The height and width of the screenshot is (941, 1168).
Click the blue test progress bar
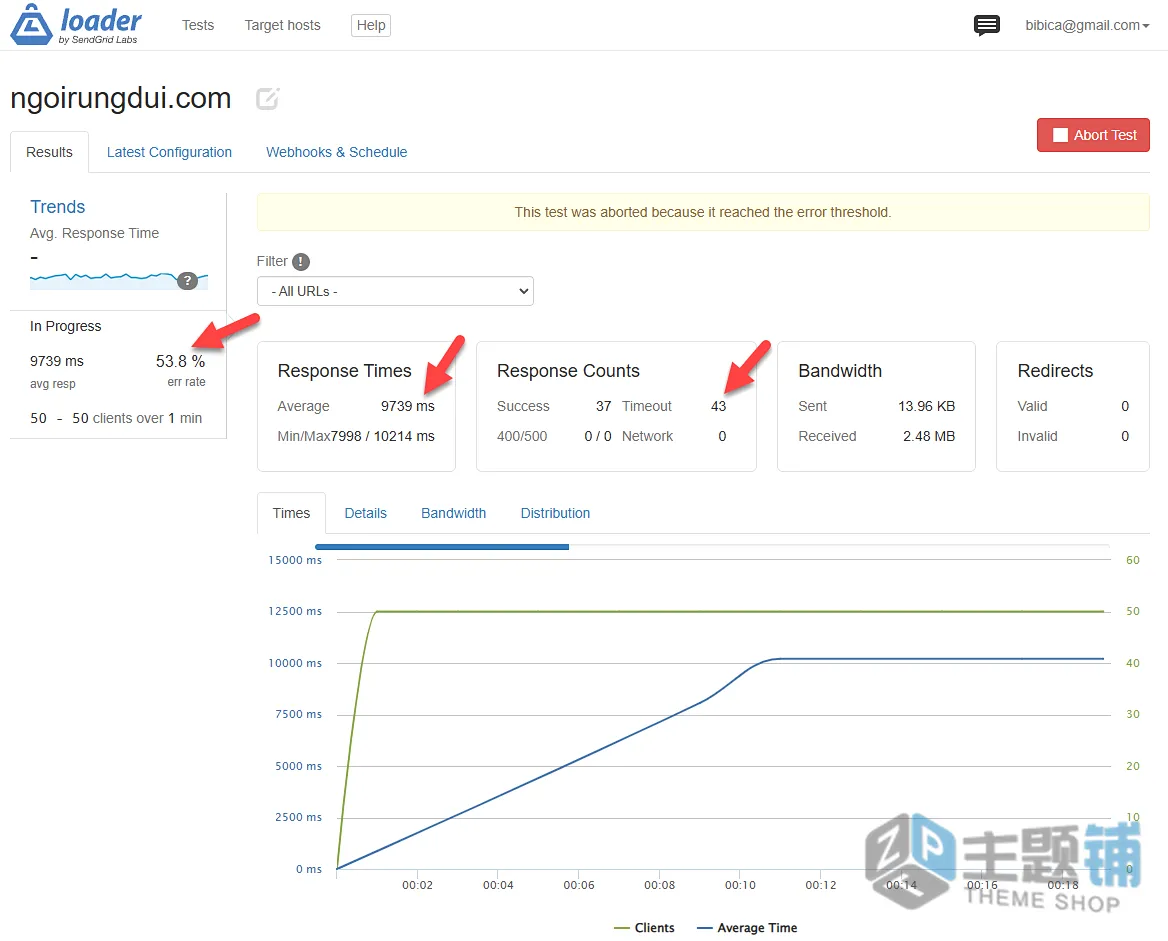click(442, 547)
